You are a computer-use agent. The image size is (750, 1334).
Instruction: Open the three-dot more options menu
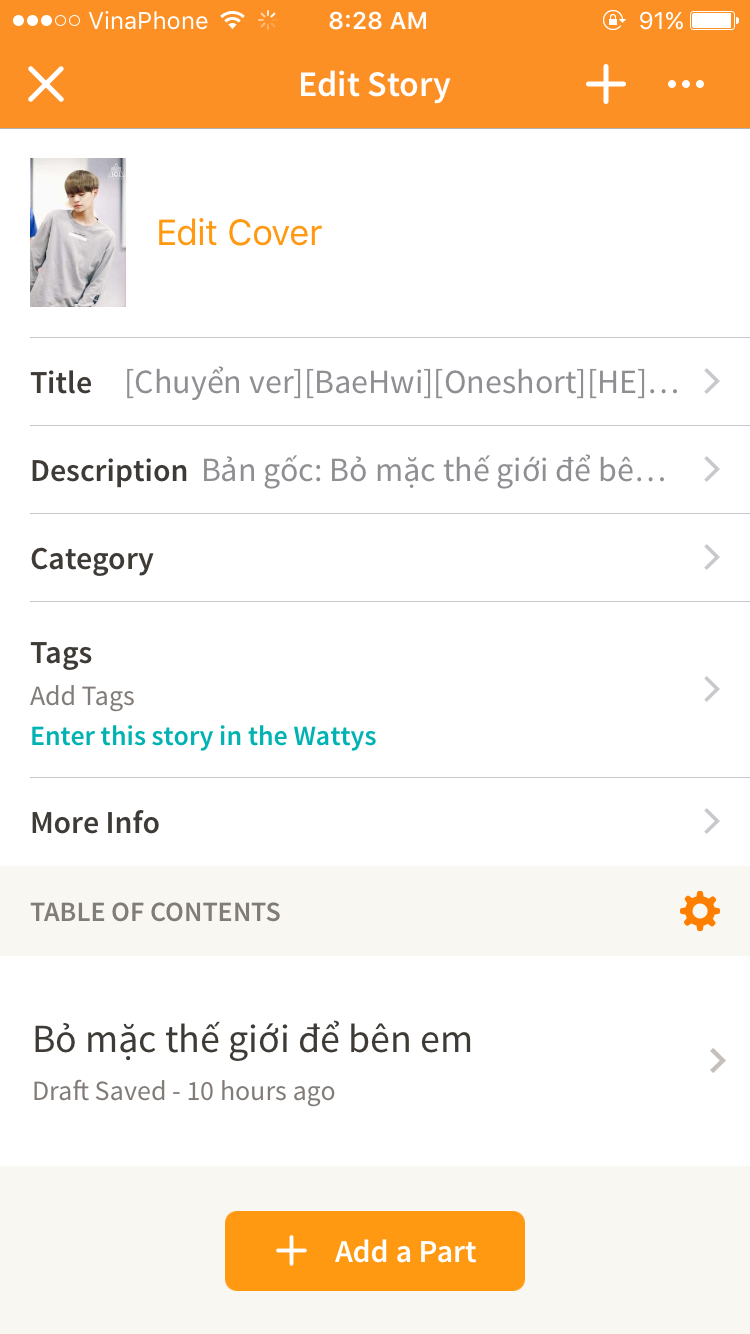pos(686,85)
